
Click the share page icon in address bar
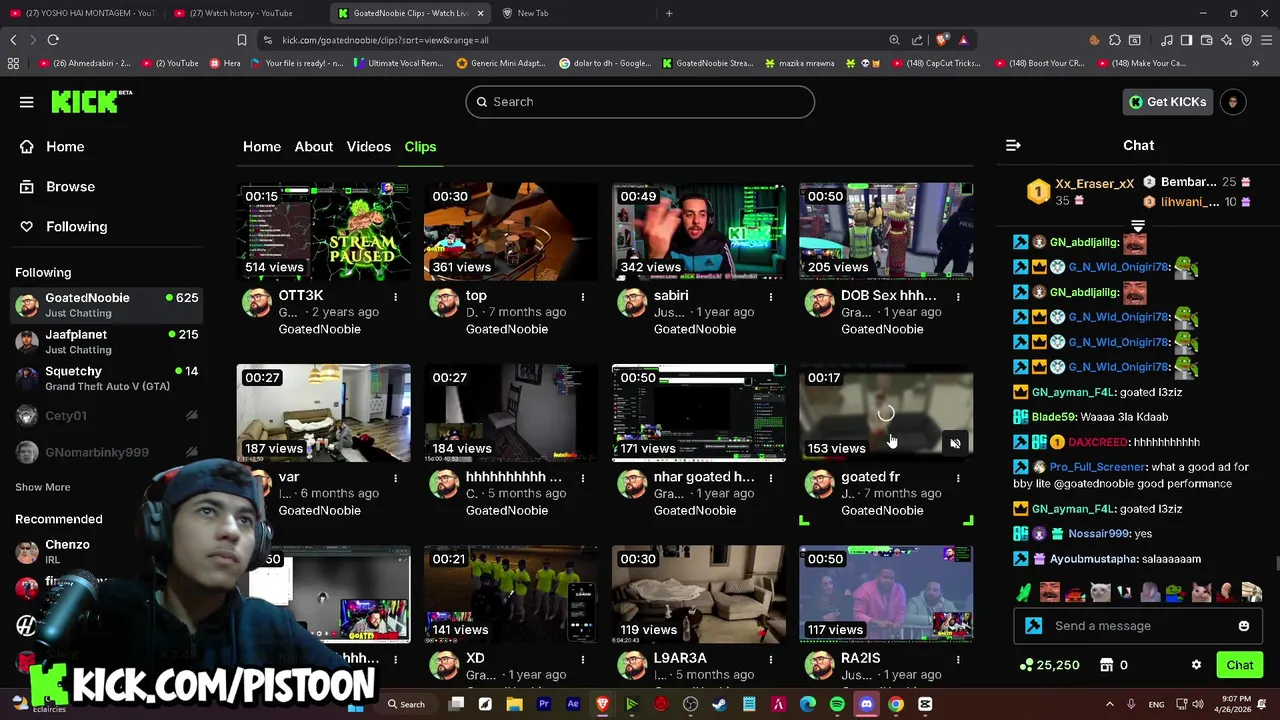coord(917,40)
